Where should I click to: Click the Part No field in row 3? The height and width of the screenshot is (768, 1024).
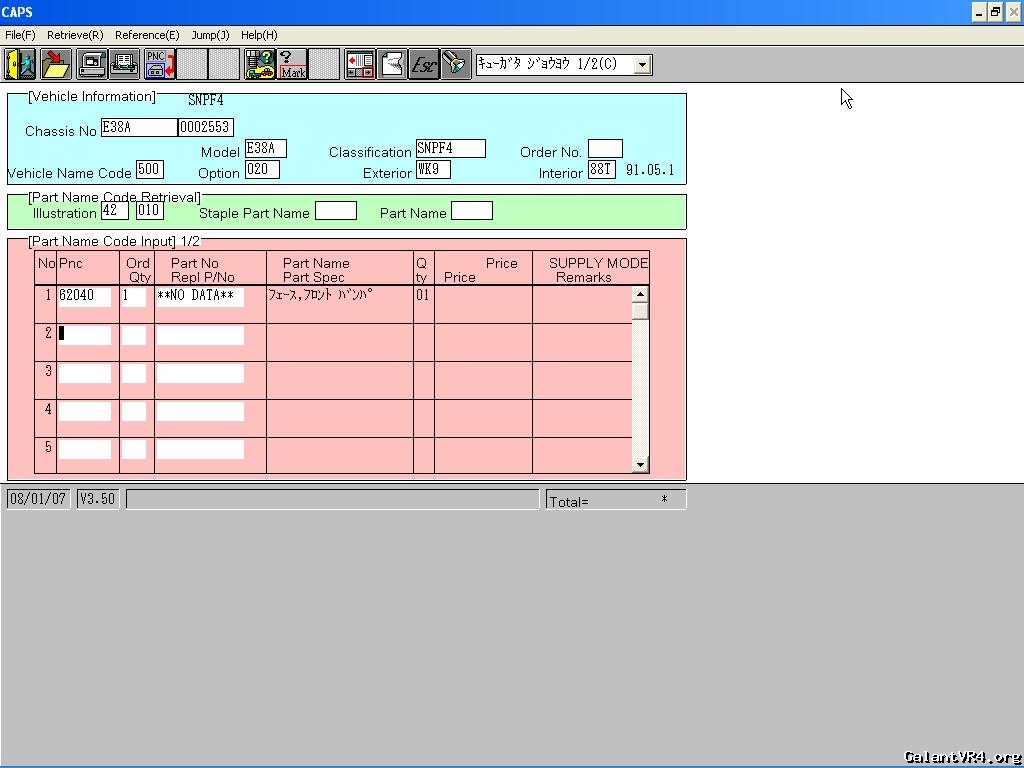click(x=200, y=373)
